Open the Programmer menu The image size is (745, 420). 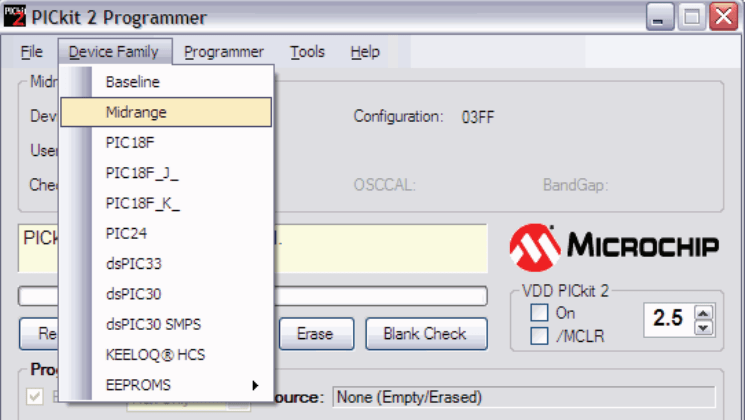click(224, 52)
